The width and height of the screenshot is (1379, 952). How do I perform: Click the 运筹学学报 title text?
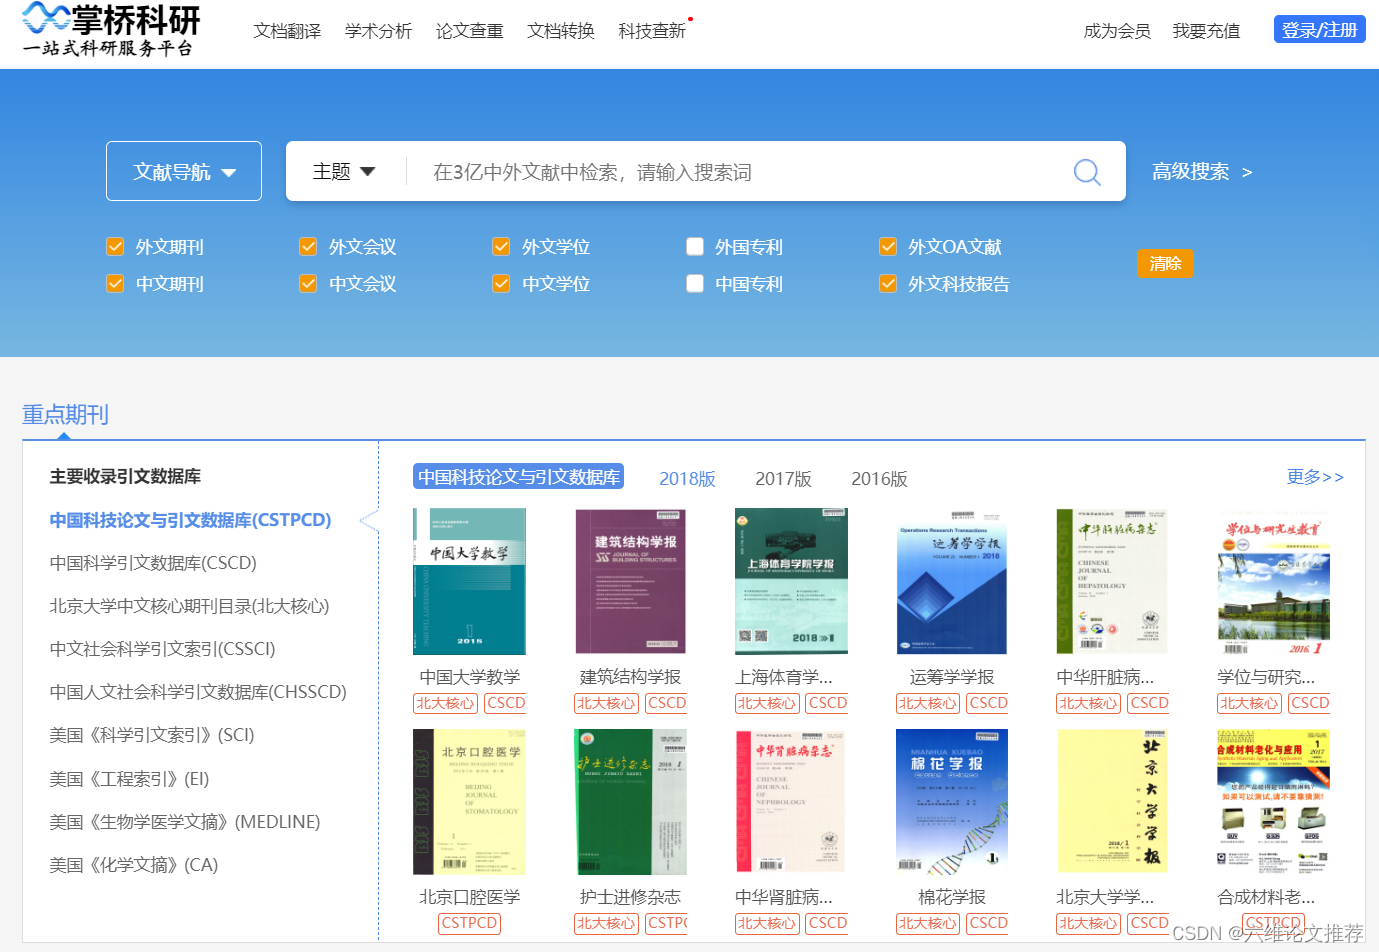click(951, 677)
